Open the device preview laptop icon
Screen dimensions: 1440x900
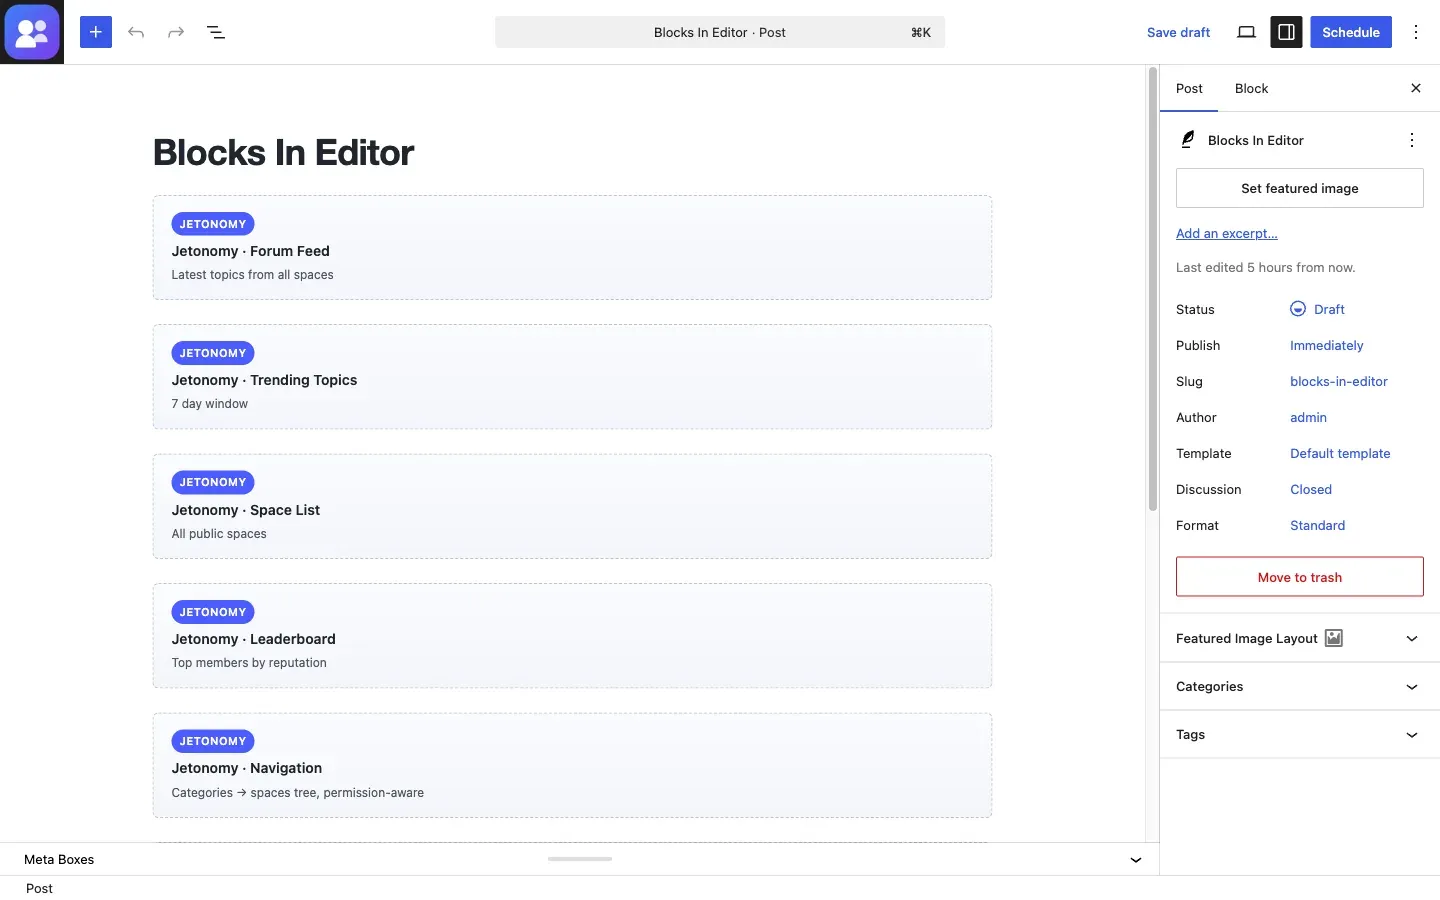pyautogui.click(x=1246, y=32)
